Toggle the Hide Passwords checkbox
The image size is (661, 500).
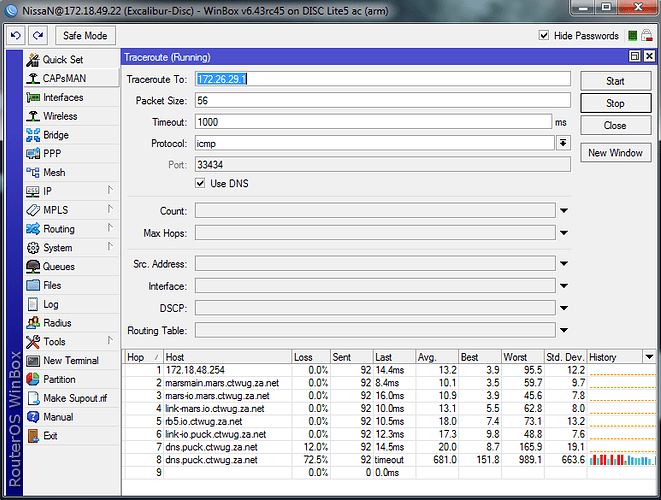pyautogui.click(x=544, y=36)
